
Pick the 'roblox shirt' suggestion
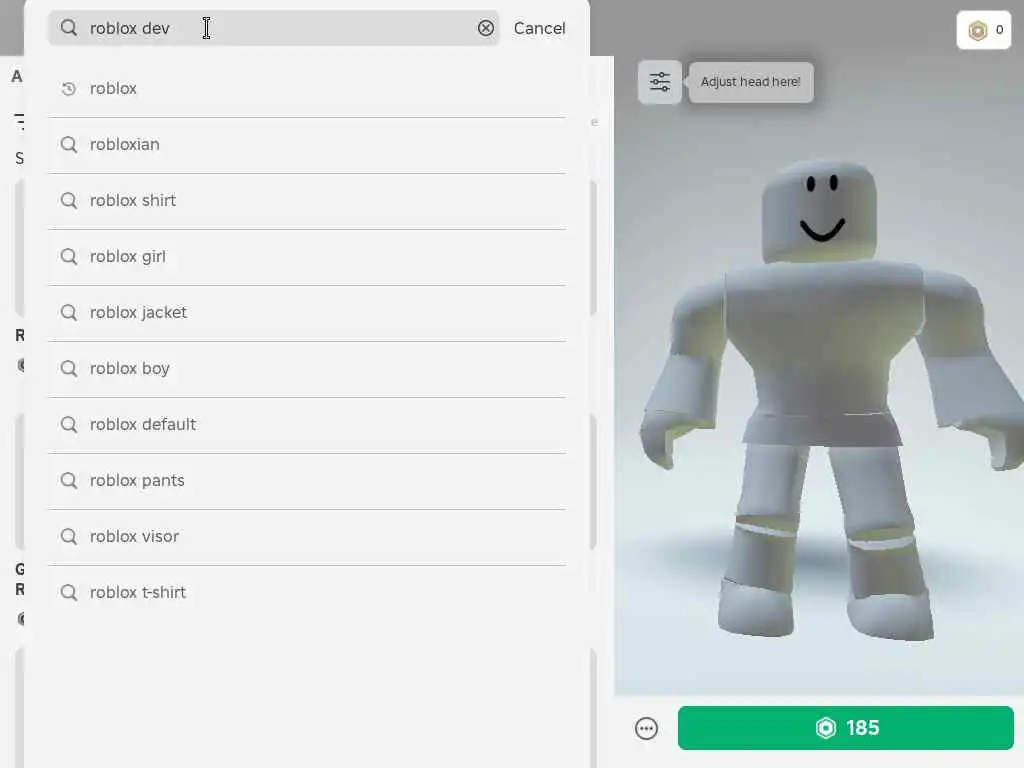[306, 200]
